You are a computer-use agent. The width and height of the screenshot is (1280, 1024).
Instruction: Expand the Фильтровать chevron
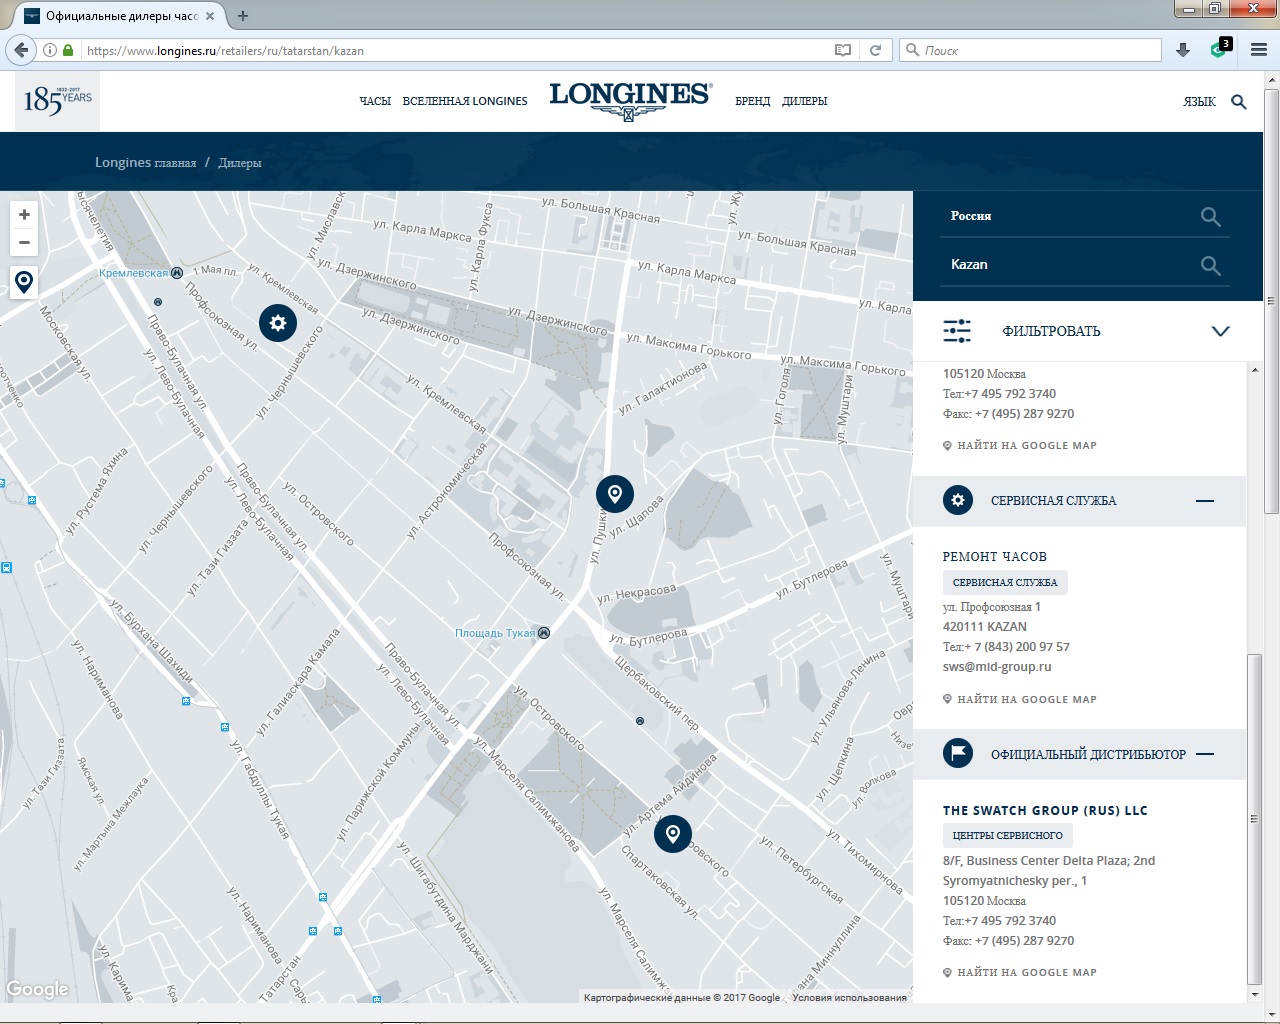coord(1220,331)
